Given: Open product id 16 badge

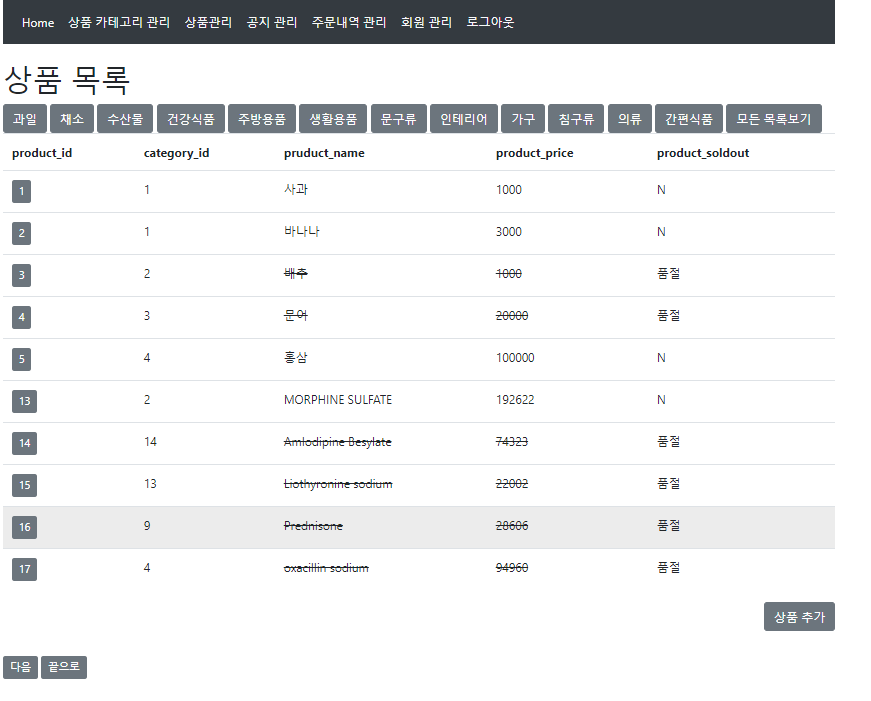Looking at the screenshot, I should click(24, 527).
